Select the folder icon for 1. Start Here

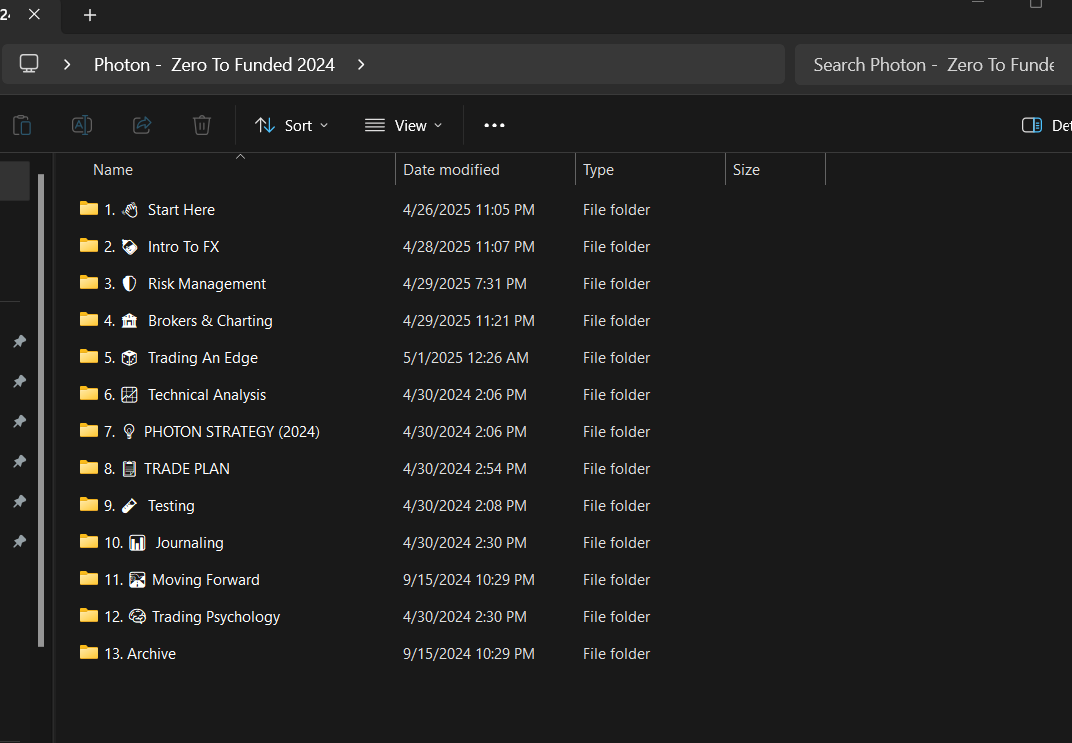(89, 208)
